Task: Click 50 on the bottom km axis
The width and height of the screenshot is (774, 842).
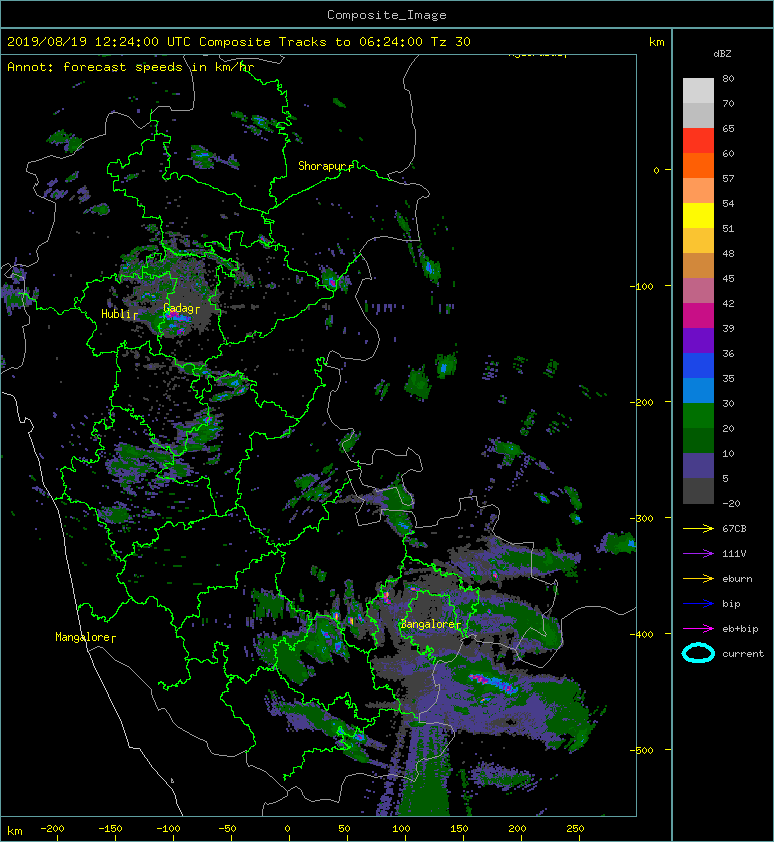Action: [344, 829]
